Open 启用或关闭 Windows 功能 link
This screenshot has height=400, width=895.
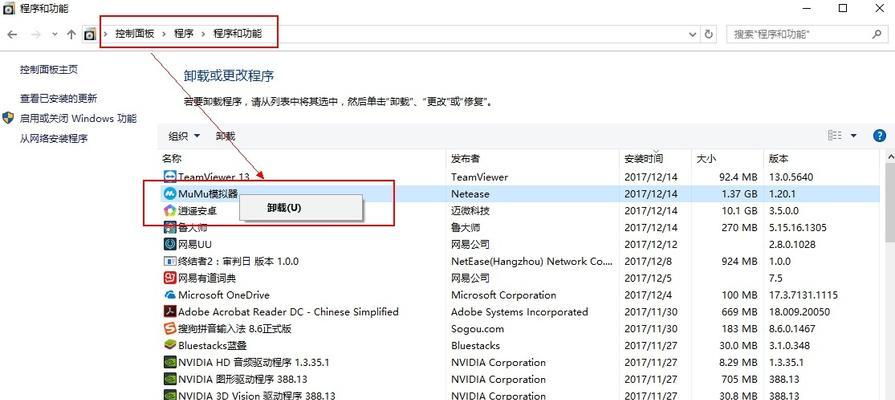click(x=78, y=119)
